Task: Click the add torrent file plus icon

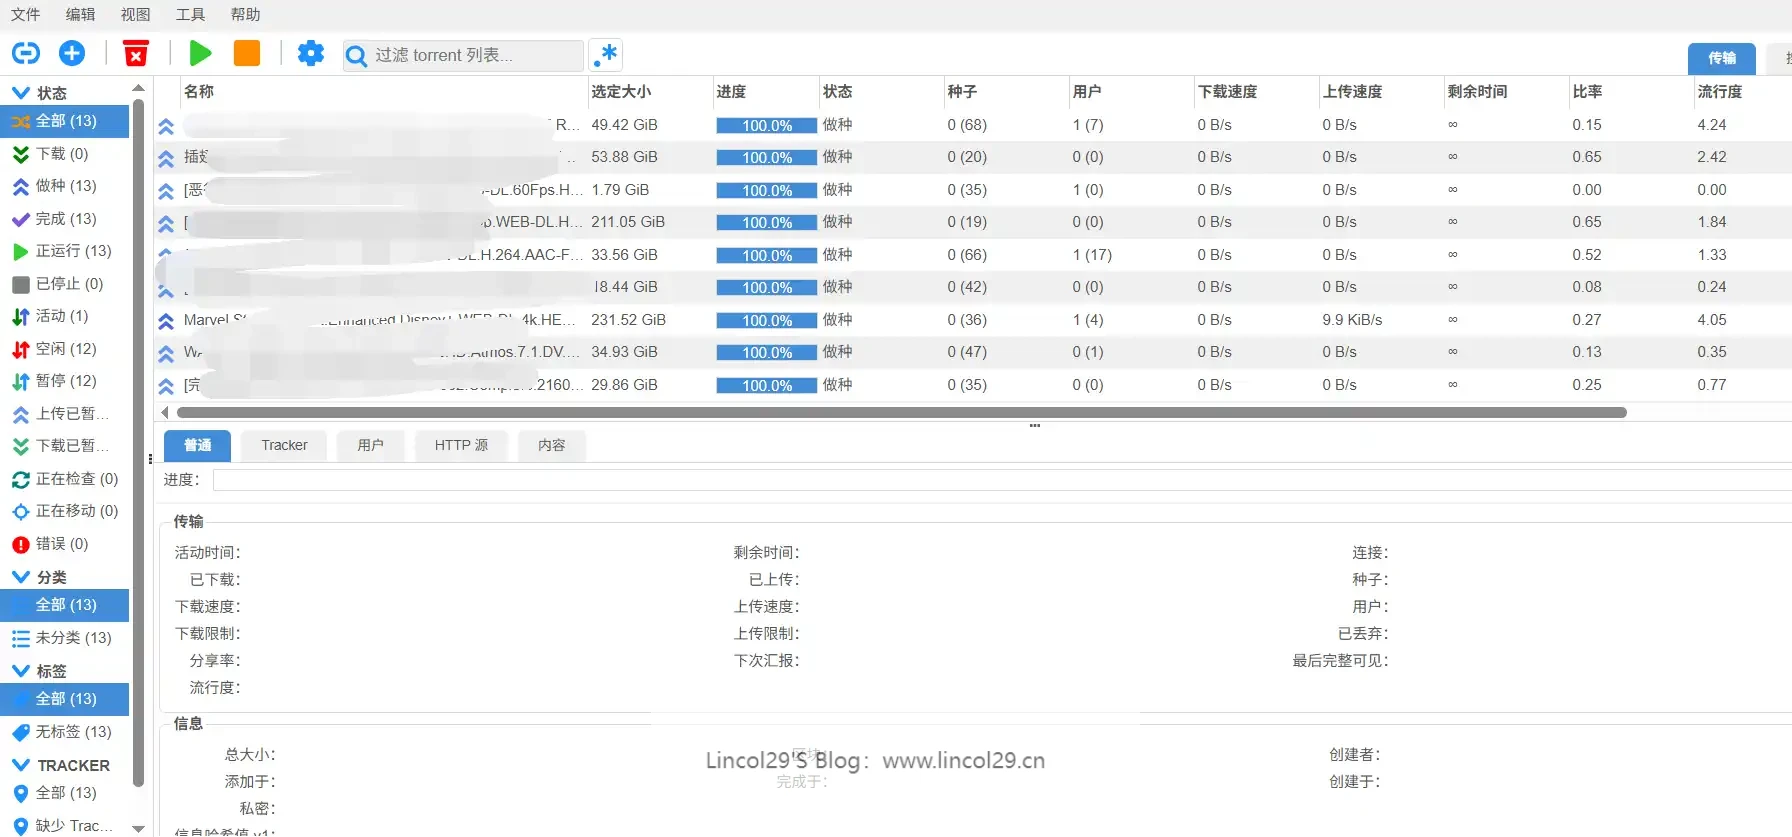Action: point(72,54)
